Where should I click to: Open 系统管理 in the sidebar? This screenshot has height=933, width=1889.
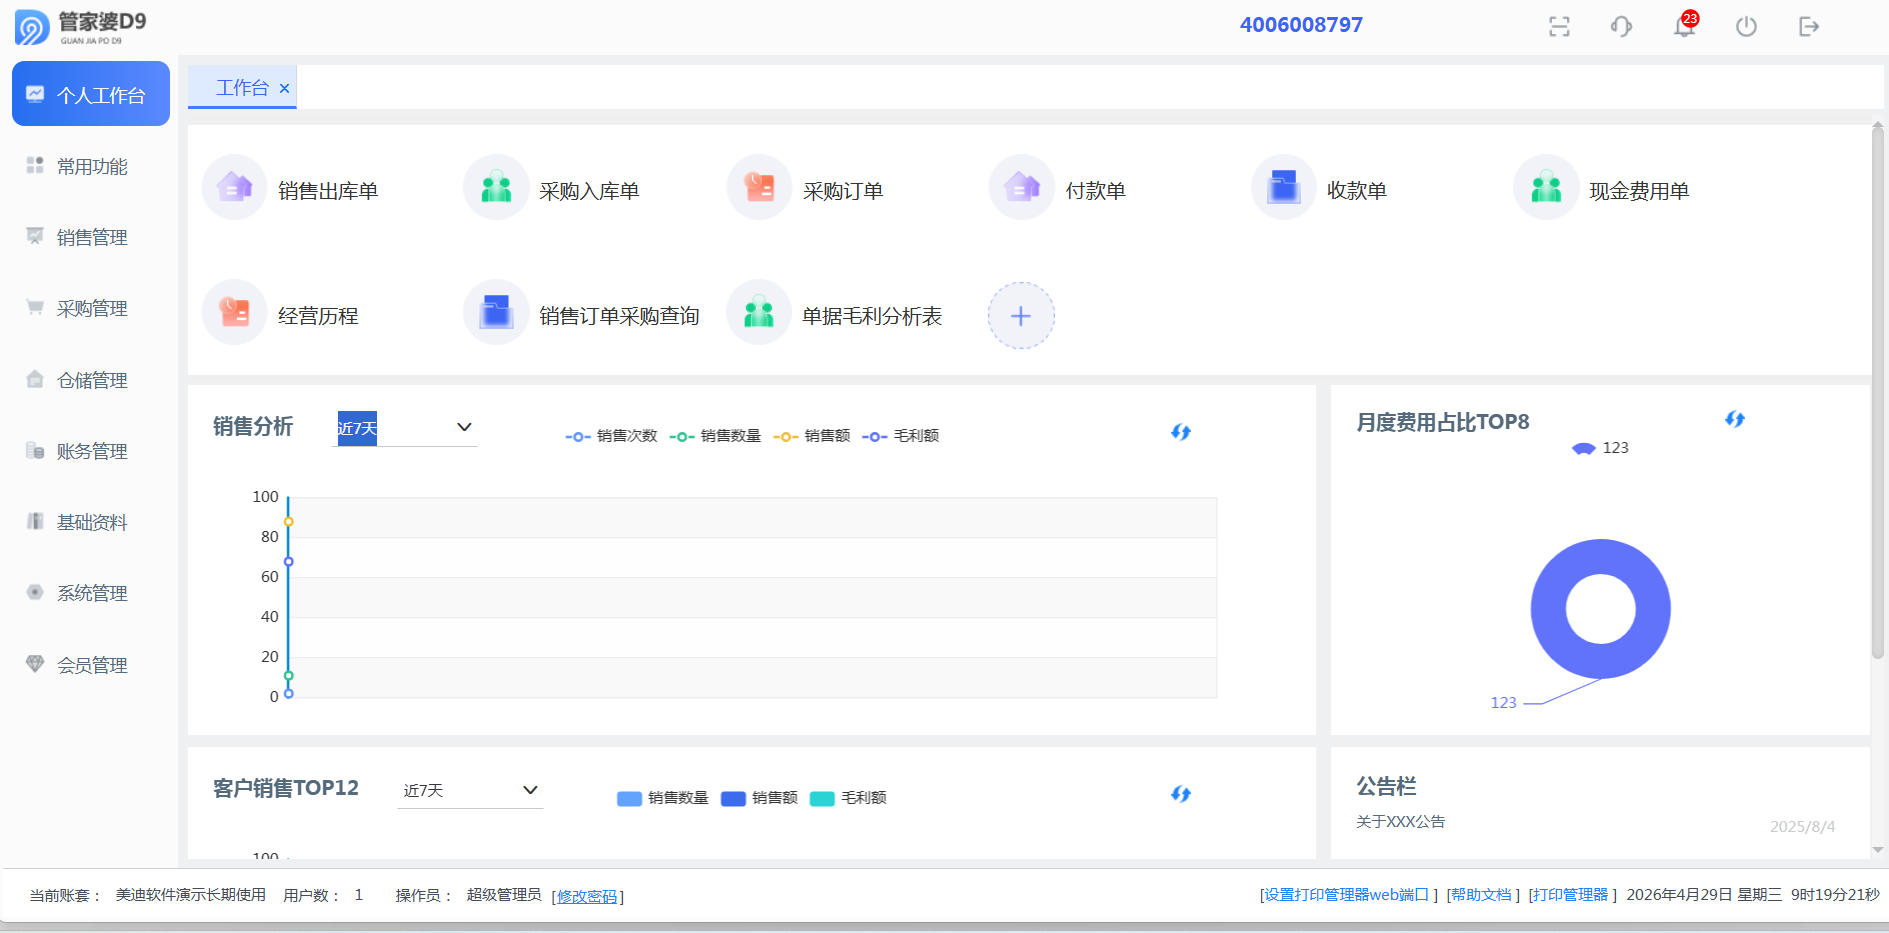tap(91, 593)
